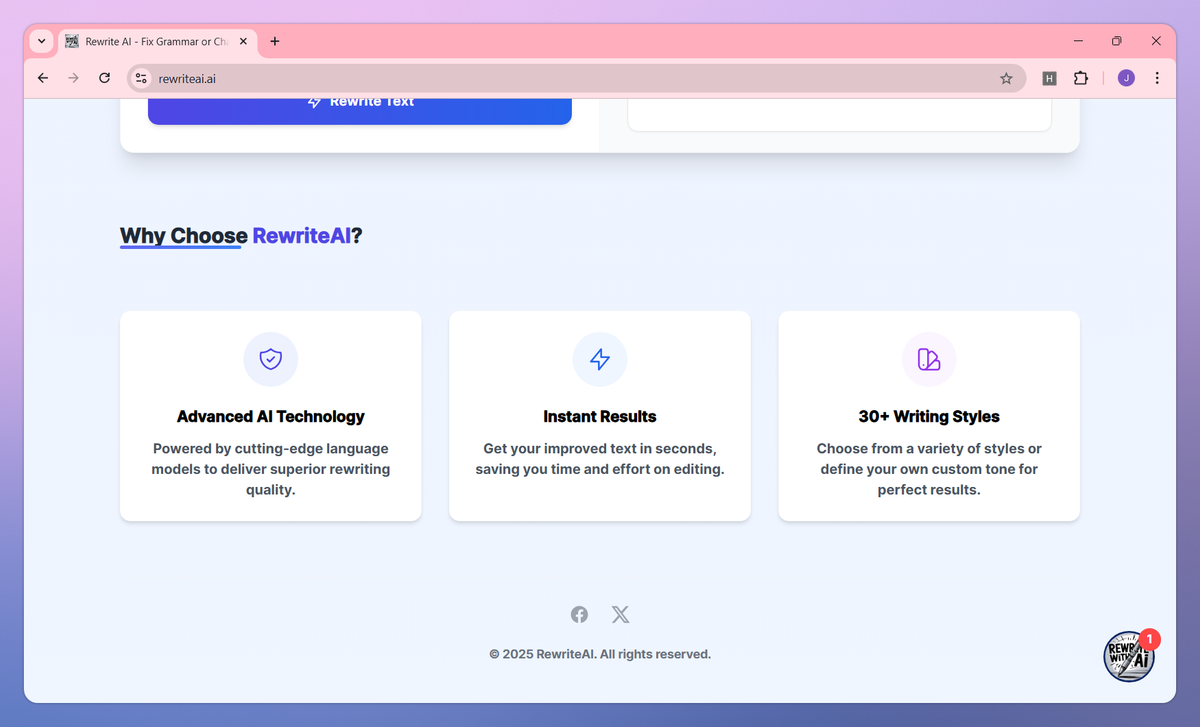Click the Advanced AI Technology heading

click(271, 416)
